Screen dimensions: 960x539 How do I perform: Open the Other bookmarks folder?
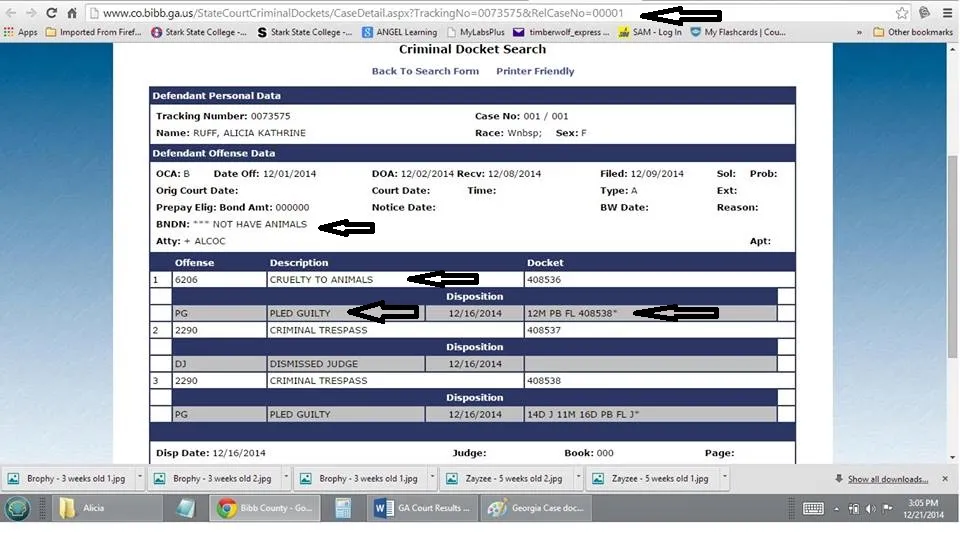coord(912,32)
